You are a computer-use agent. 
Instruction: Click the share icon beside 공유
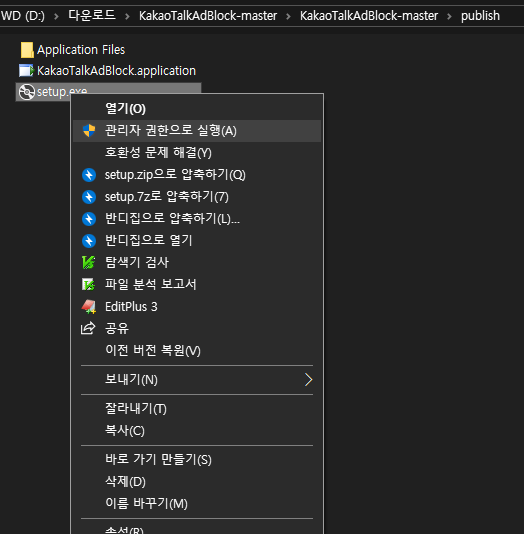88,328
